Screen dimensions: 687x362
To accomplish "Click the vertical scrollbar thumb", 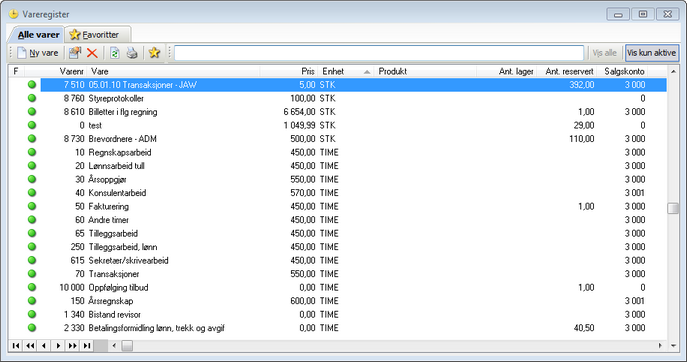I will click(673, 208).
